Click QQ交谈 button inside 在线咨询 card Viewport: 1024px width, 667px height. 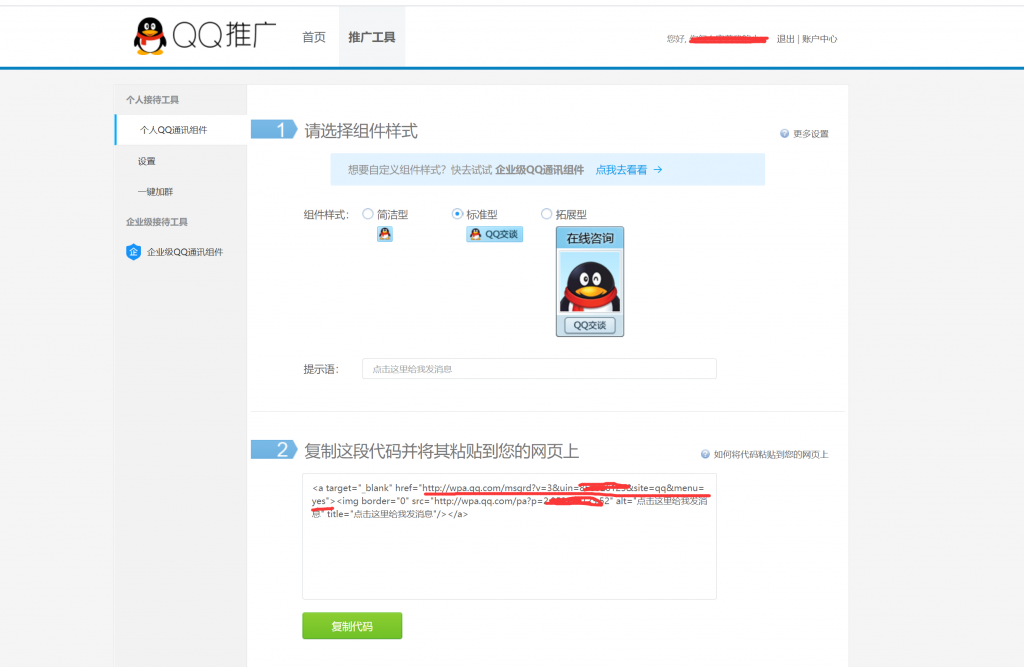[x=590, y=325]
